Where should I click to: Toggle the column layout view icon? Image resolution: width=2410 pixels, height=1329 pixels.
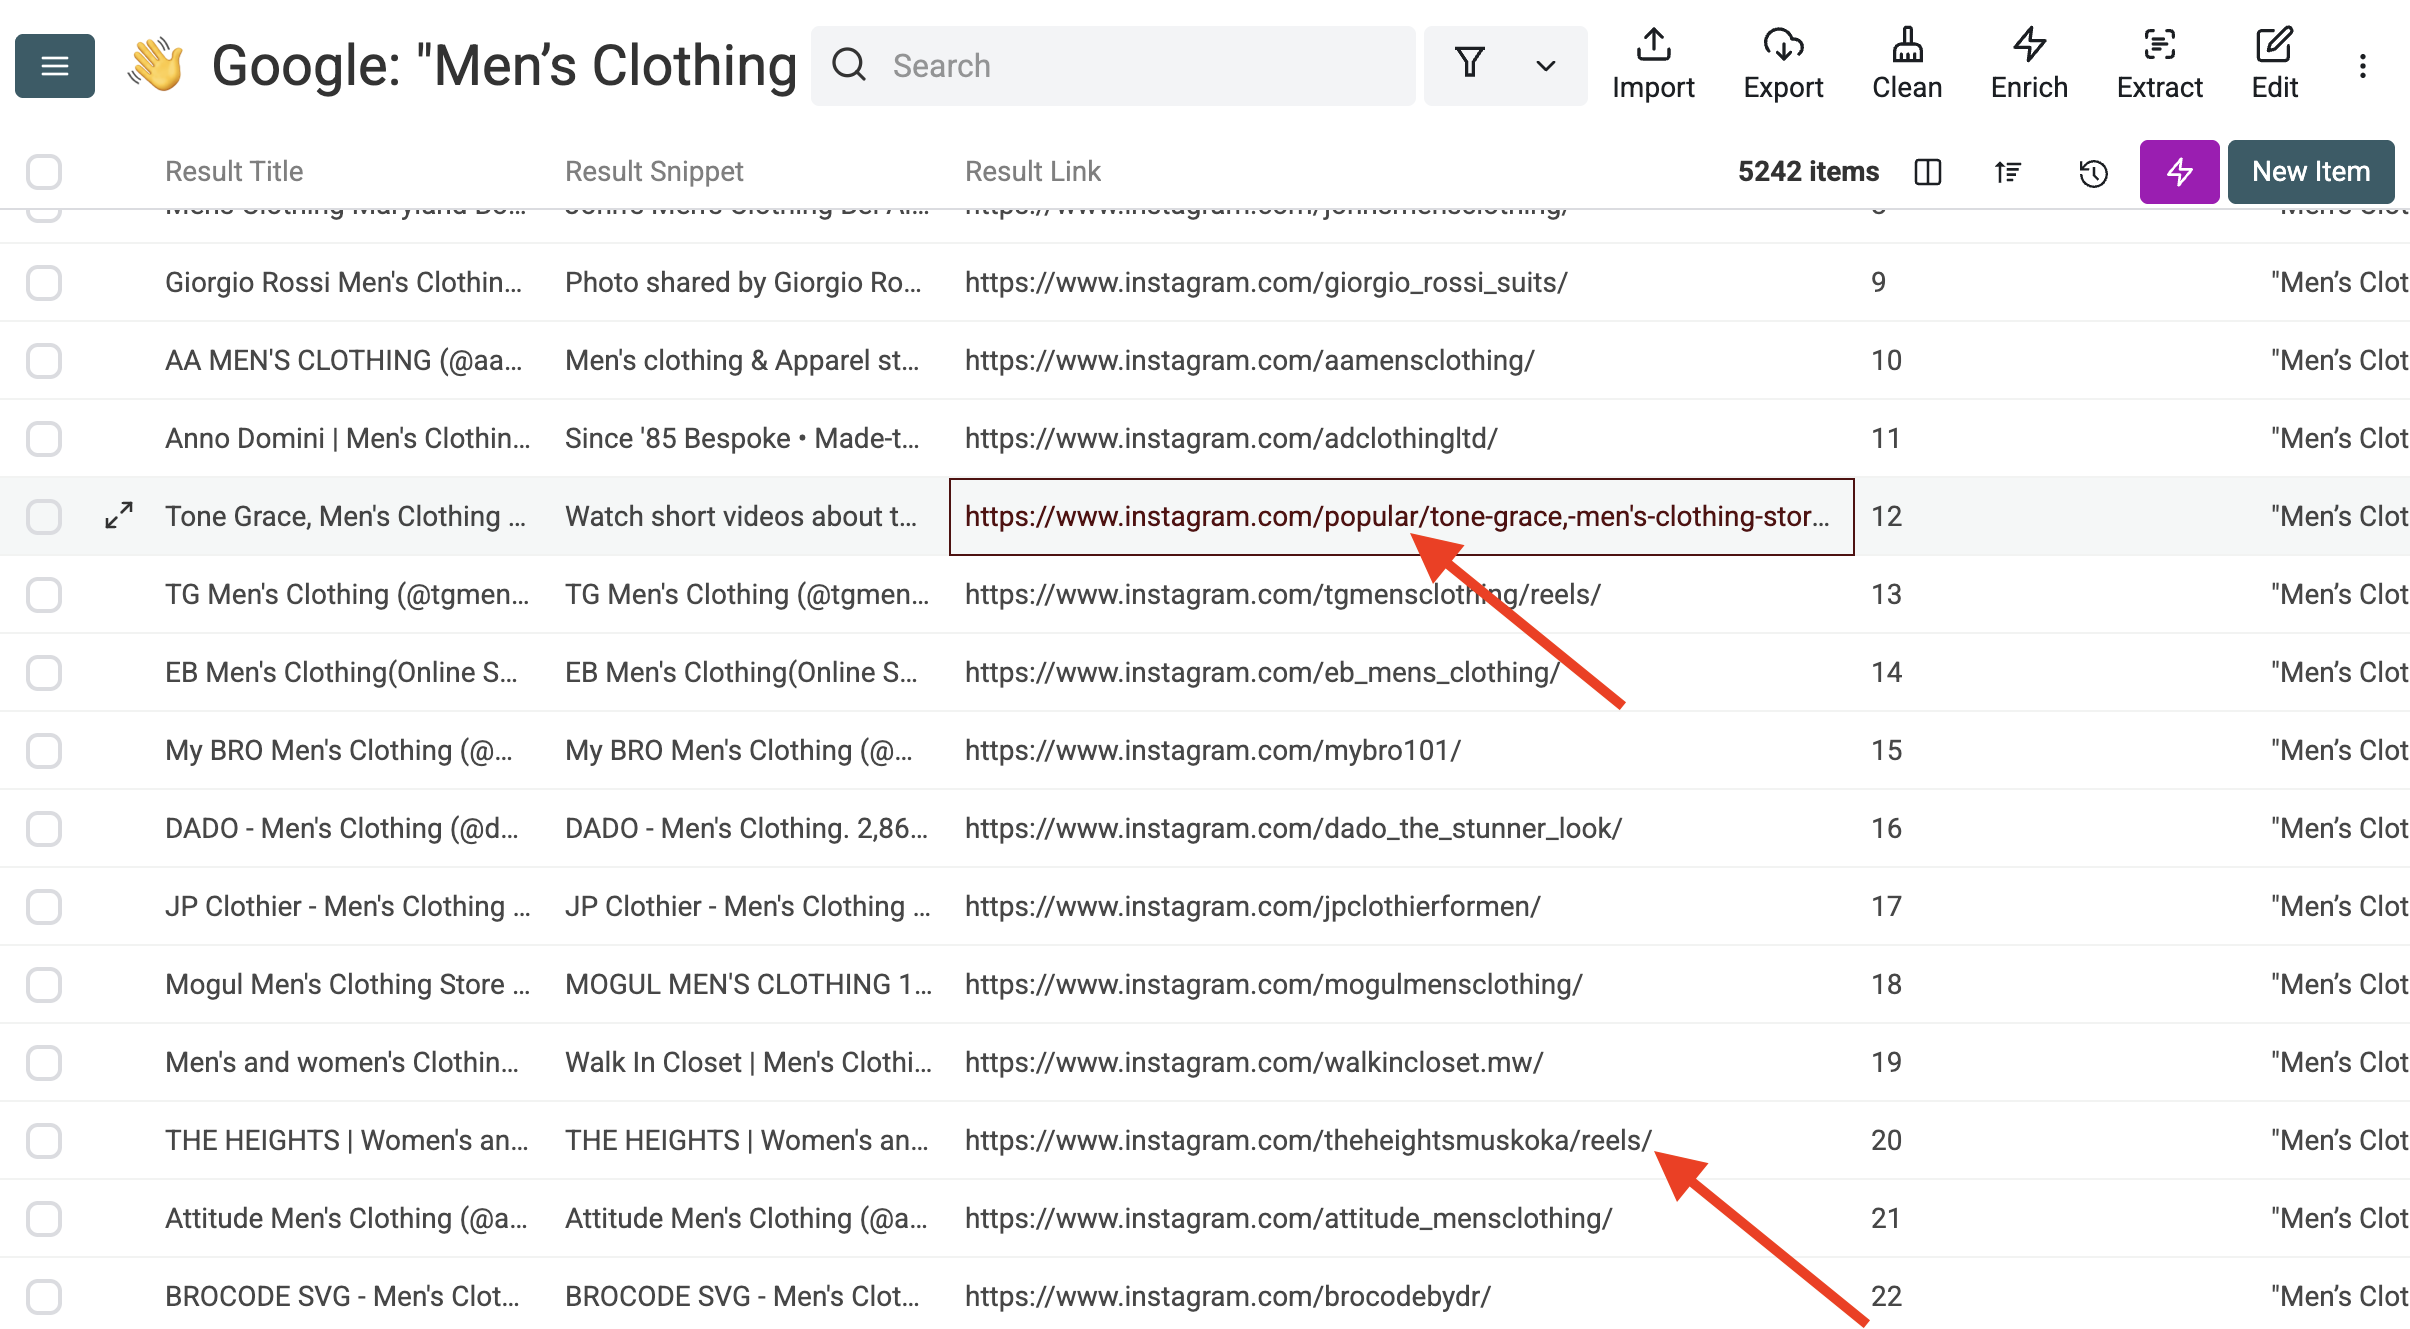[x=1927, y=172]
